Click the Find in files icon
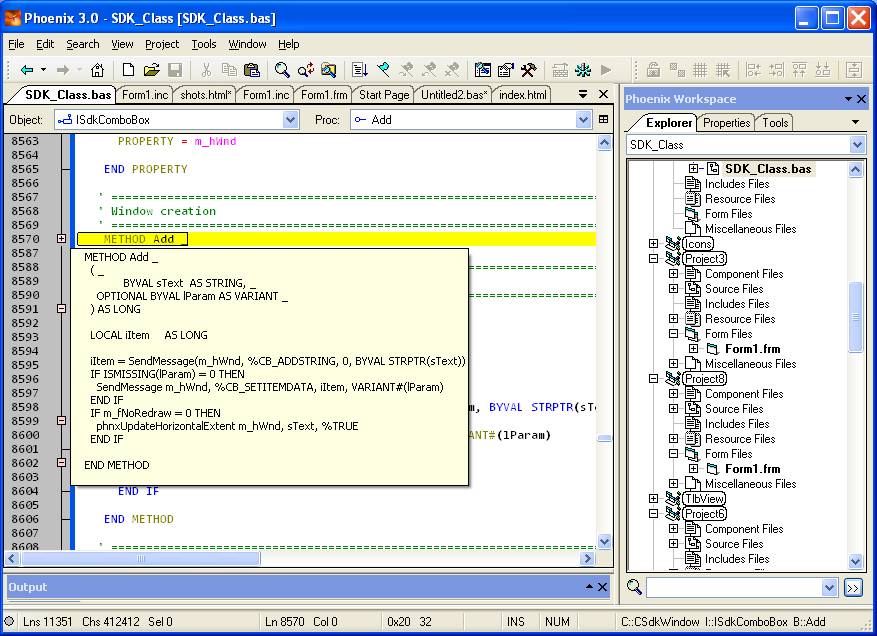This screenshot has width=877, height=636. pos(328,70)
